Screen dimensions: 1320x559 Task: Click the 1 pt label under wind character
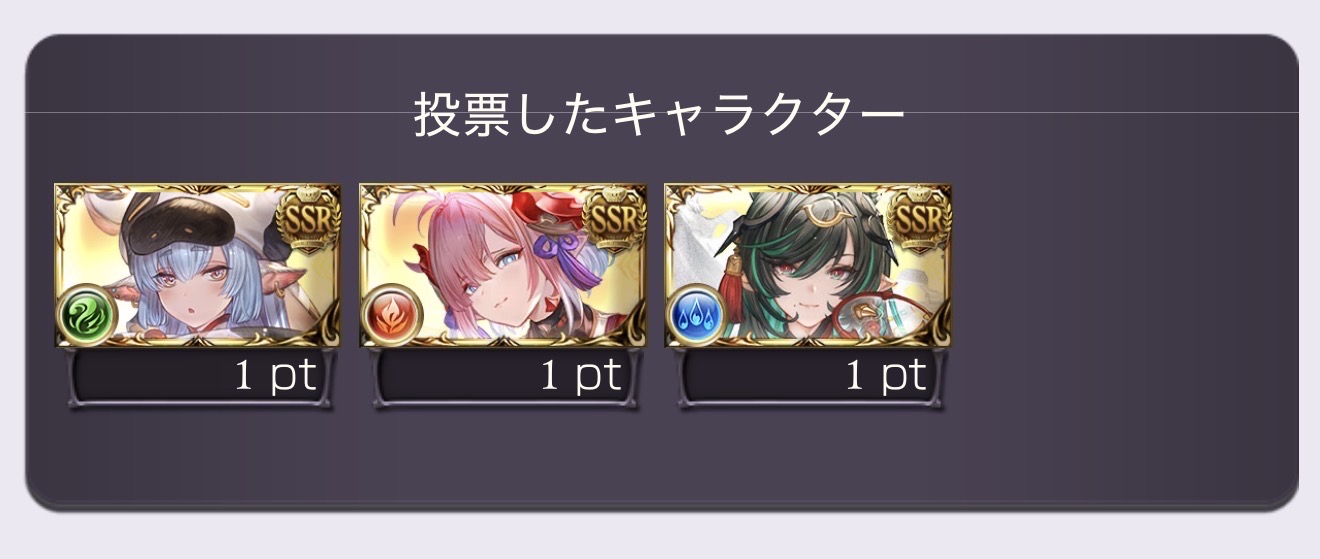coord(276,376)
